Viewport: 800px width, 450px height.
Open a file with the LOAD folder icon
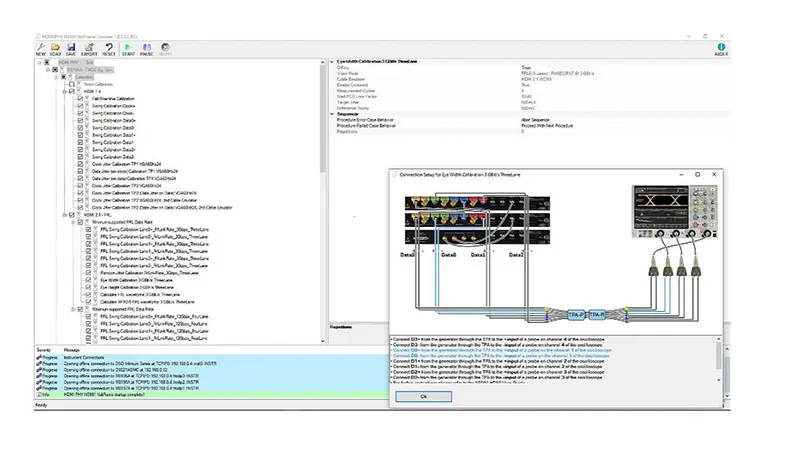pos(55,47)
